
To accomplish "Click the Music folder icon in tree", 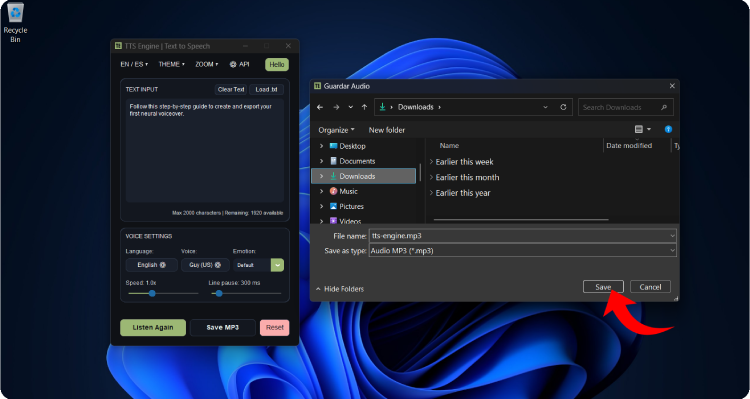I will [333, 191].
